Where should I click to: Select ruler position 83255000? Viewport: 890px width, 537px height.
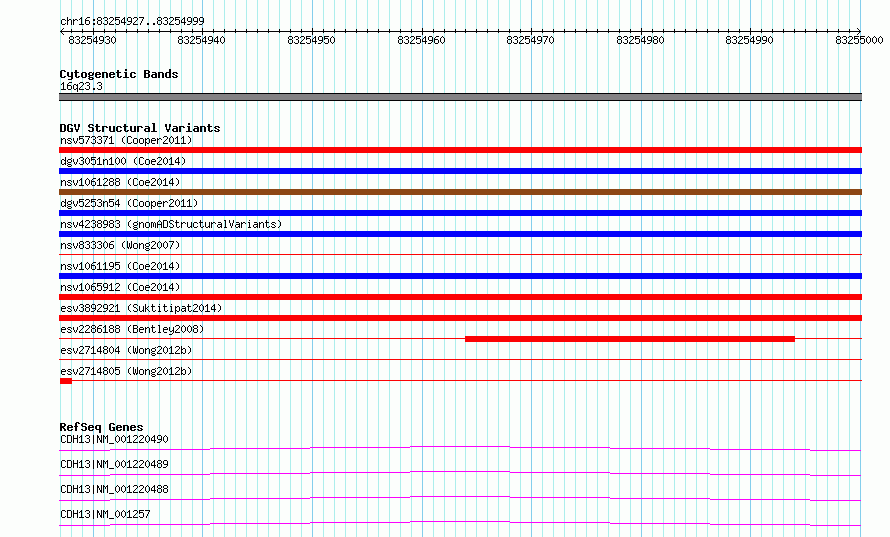pyautogui.click(x=859, y=40)
